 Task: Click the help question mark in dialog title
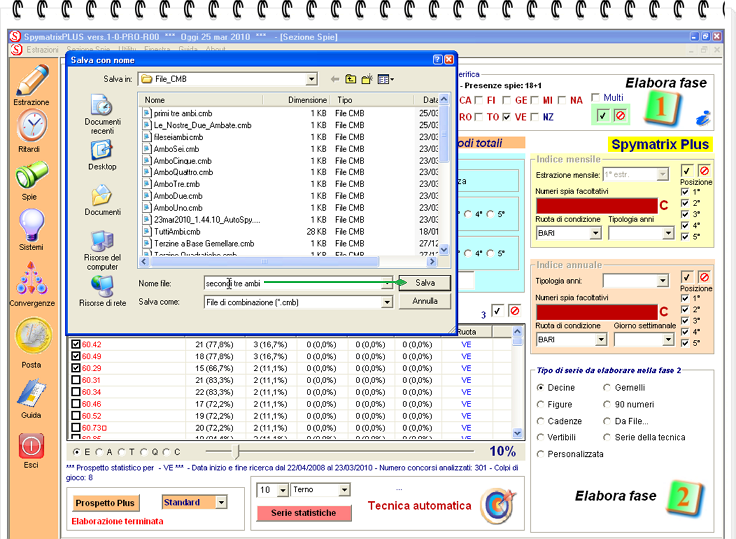[x=437, y=60]
